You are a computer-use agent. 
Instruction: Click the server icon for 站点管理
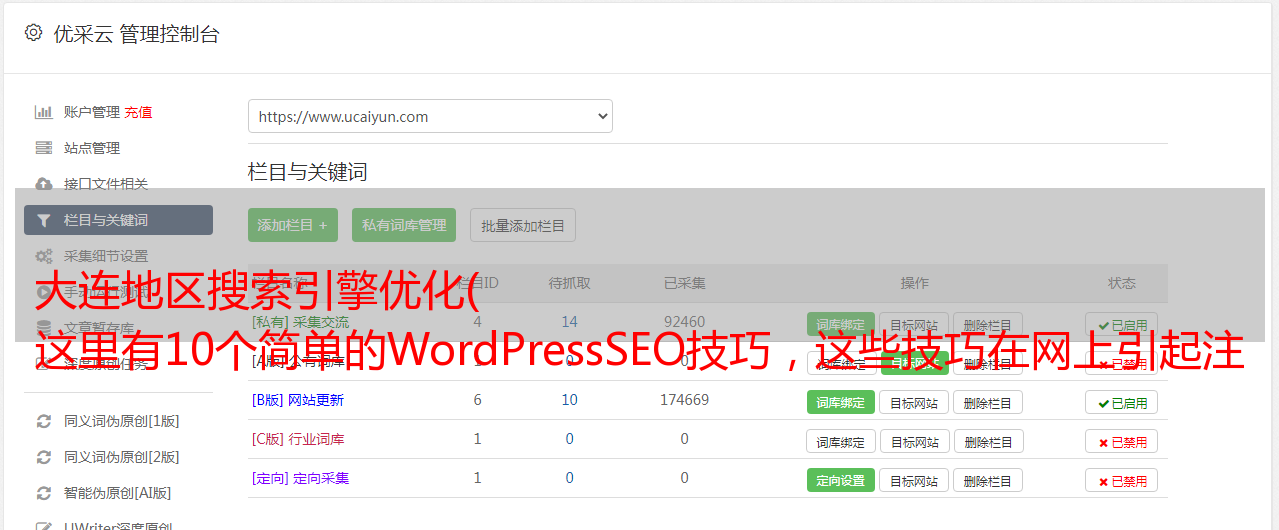[x=43, y=148]
